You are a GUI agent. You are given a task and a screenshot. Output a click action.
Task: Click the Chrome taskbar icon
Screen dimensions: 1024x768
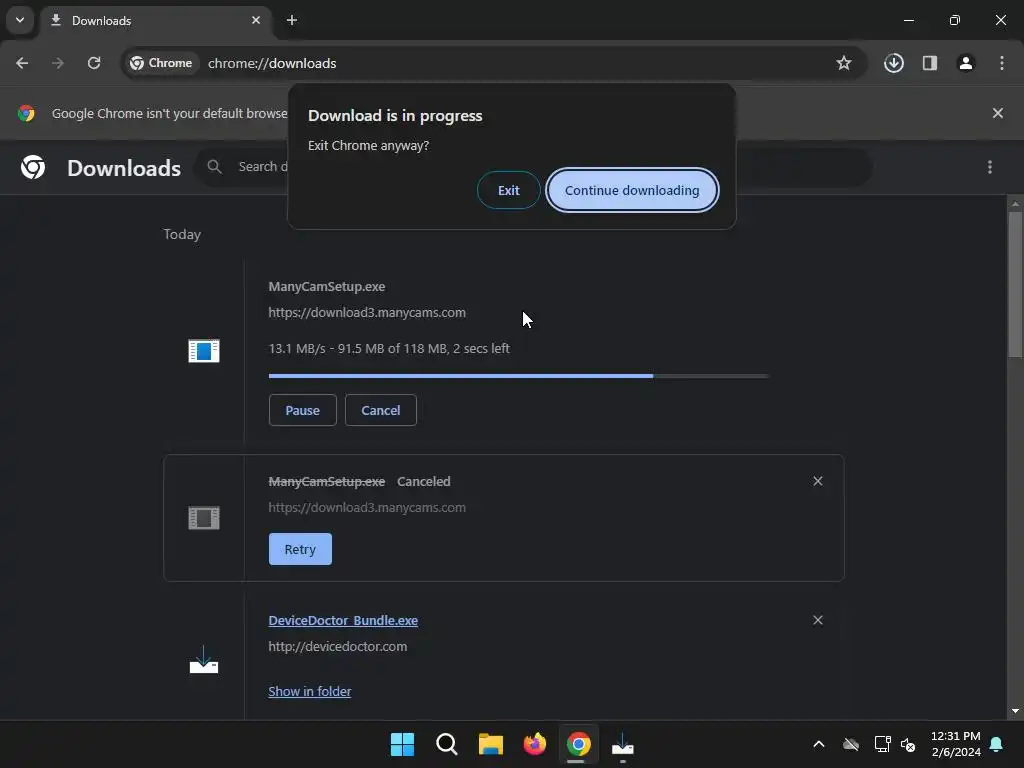point(579,744)
